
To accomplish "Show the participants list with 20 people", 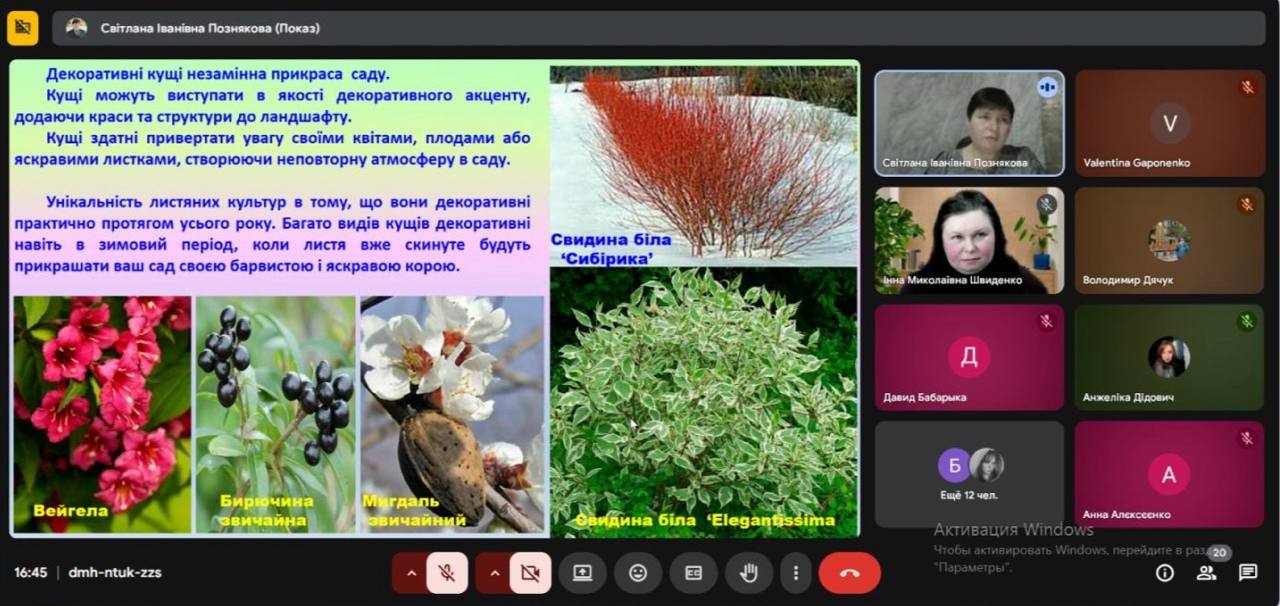I will [1207, 573].
